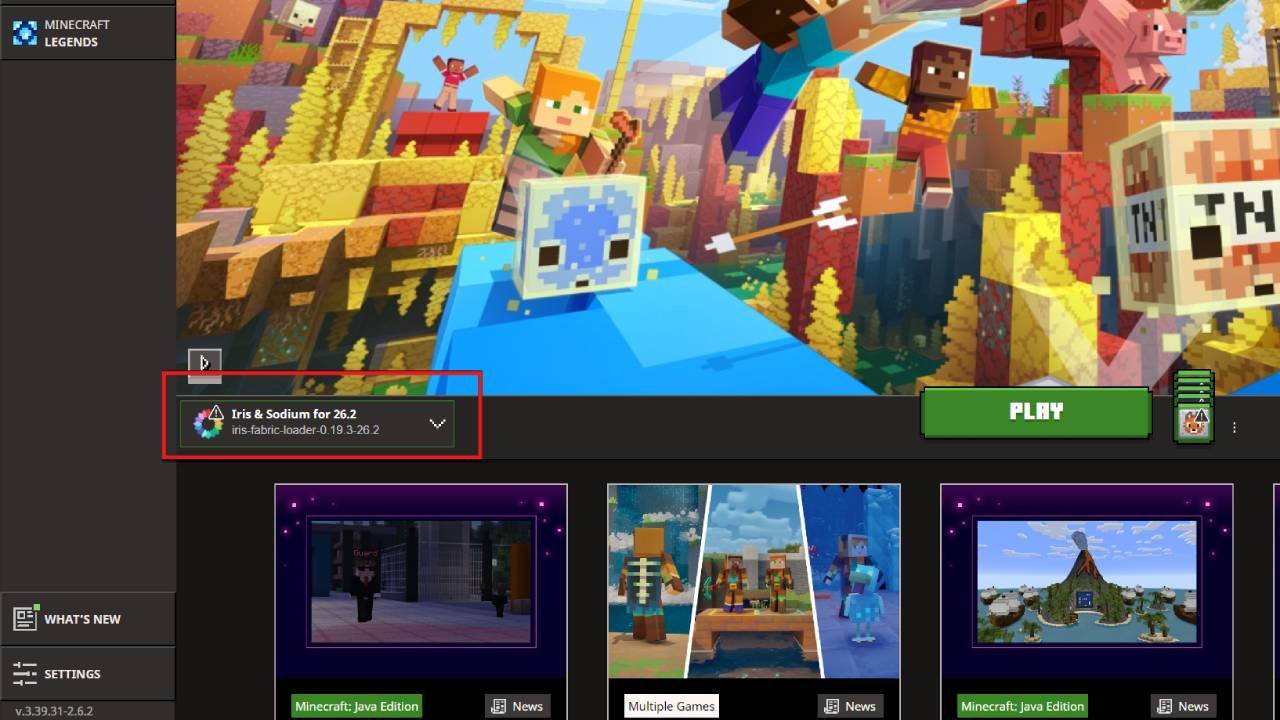Click iris-fabric-loader-0.19.3-26.2 version text
1280x720 pixels.
coord(305,430)
